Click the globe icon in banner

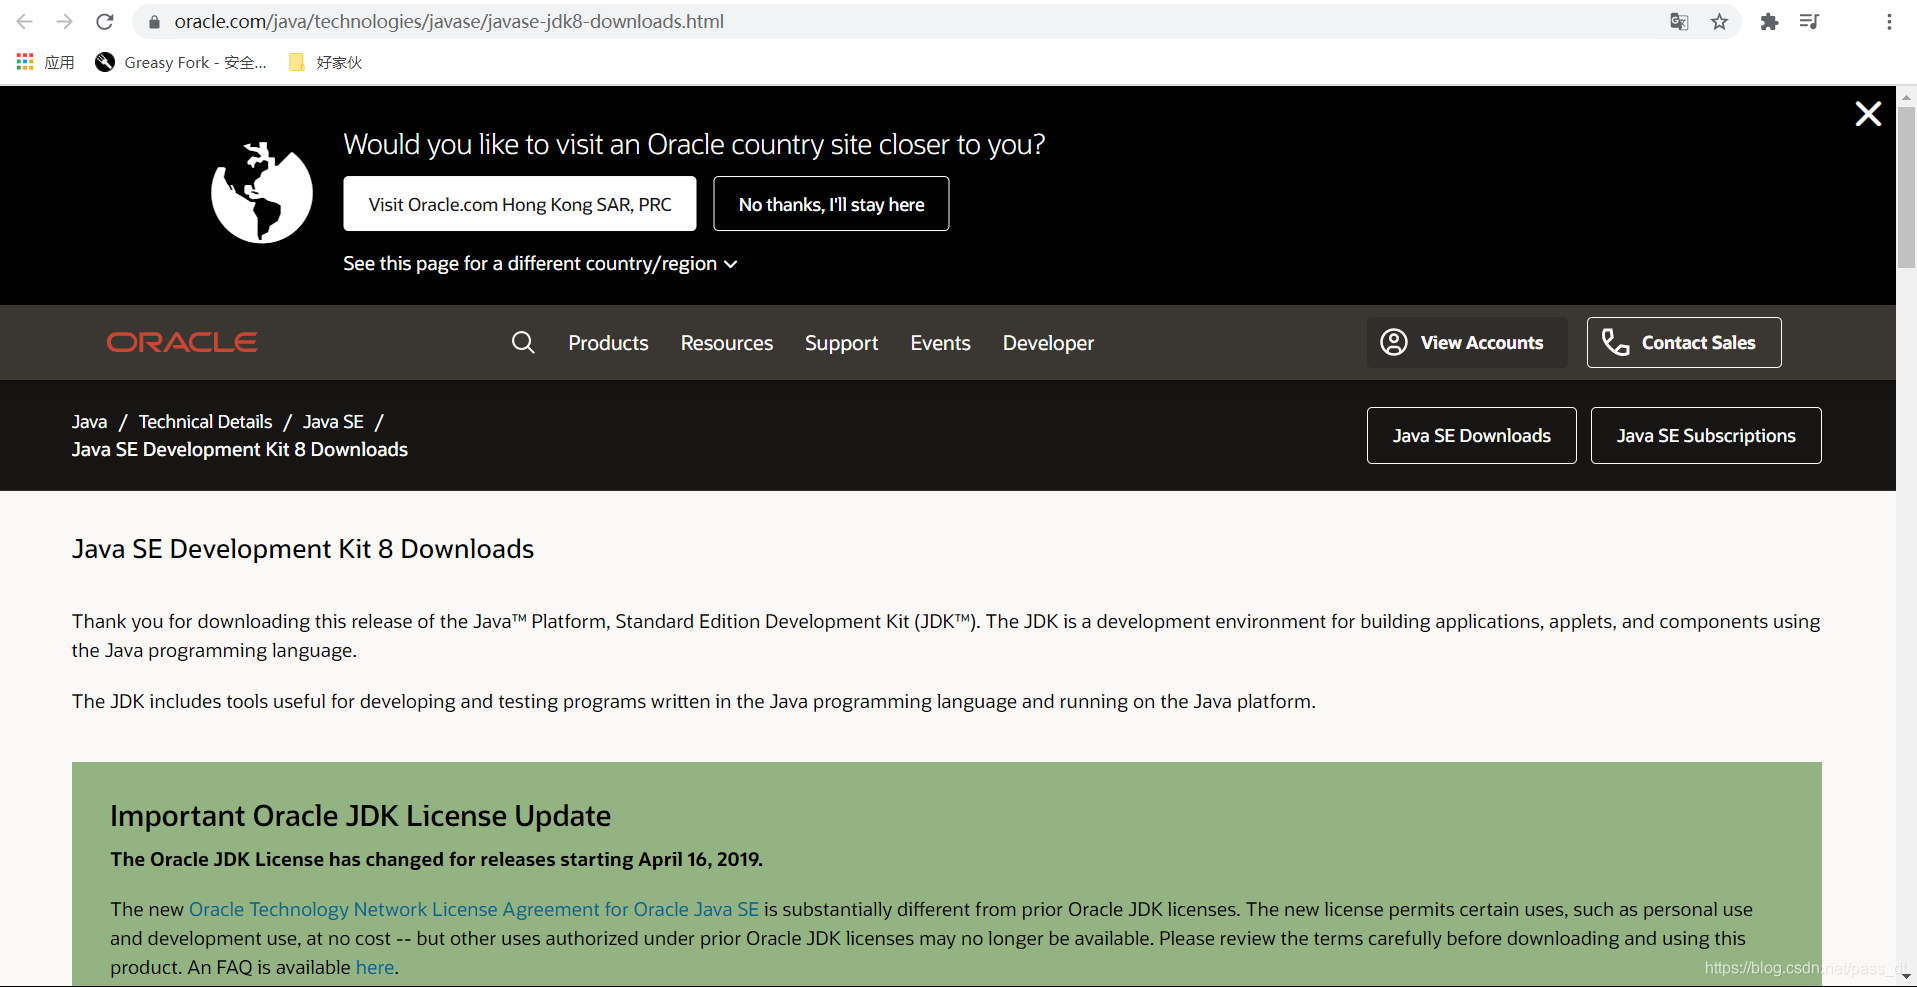(x=262, y=192)
